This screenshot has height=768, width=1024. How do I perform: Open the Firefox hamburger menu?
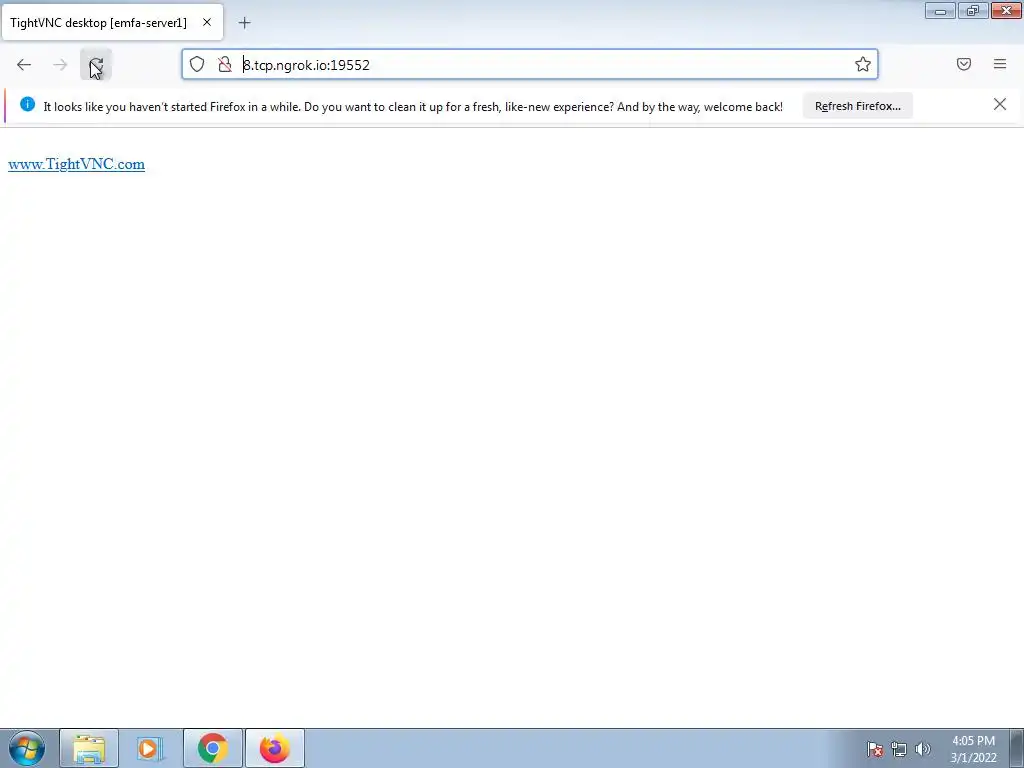[1000, 64]
